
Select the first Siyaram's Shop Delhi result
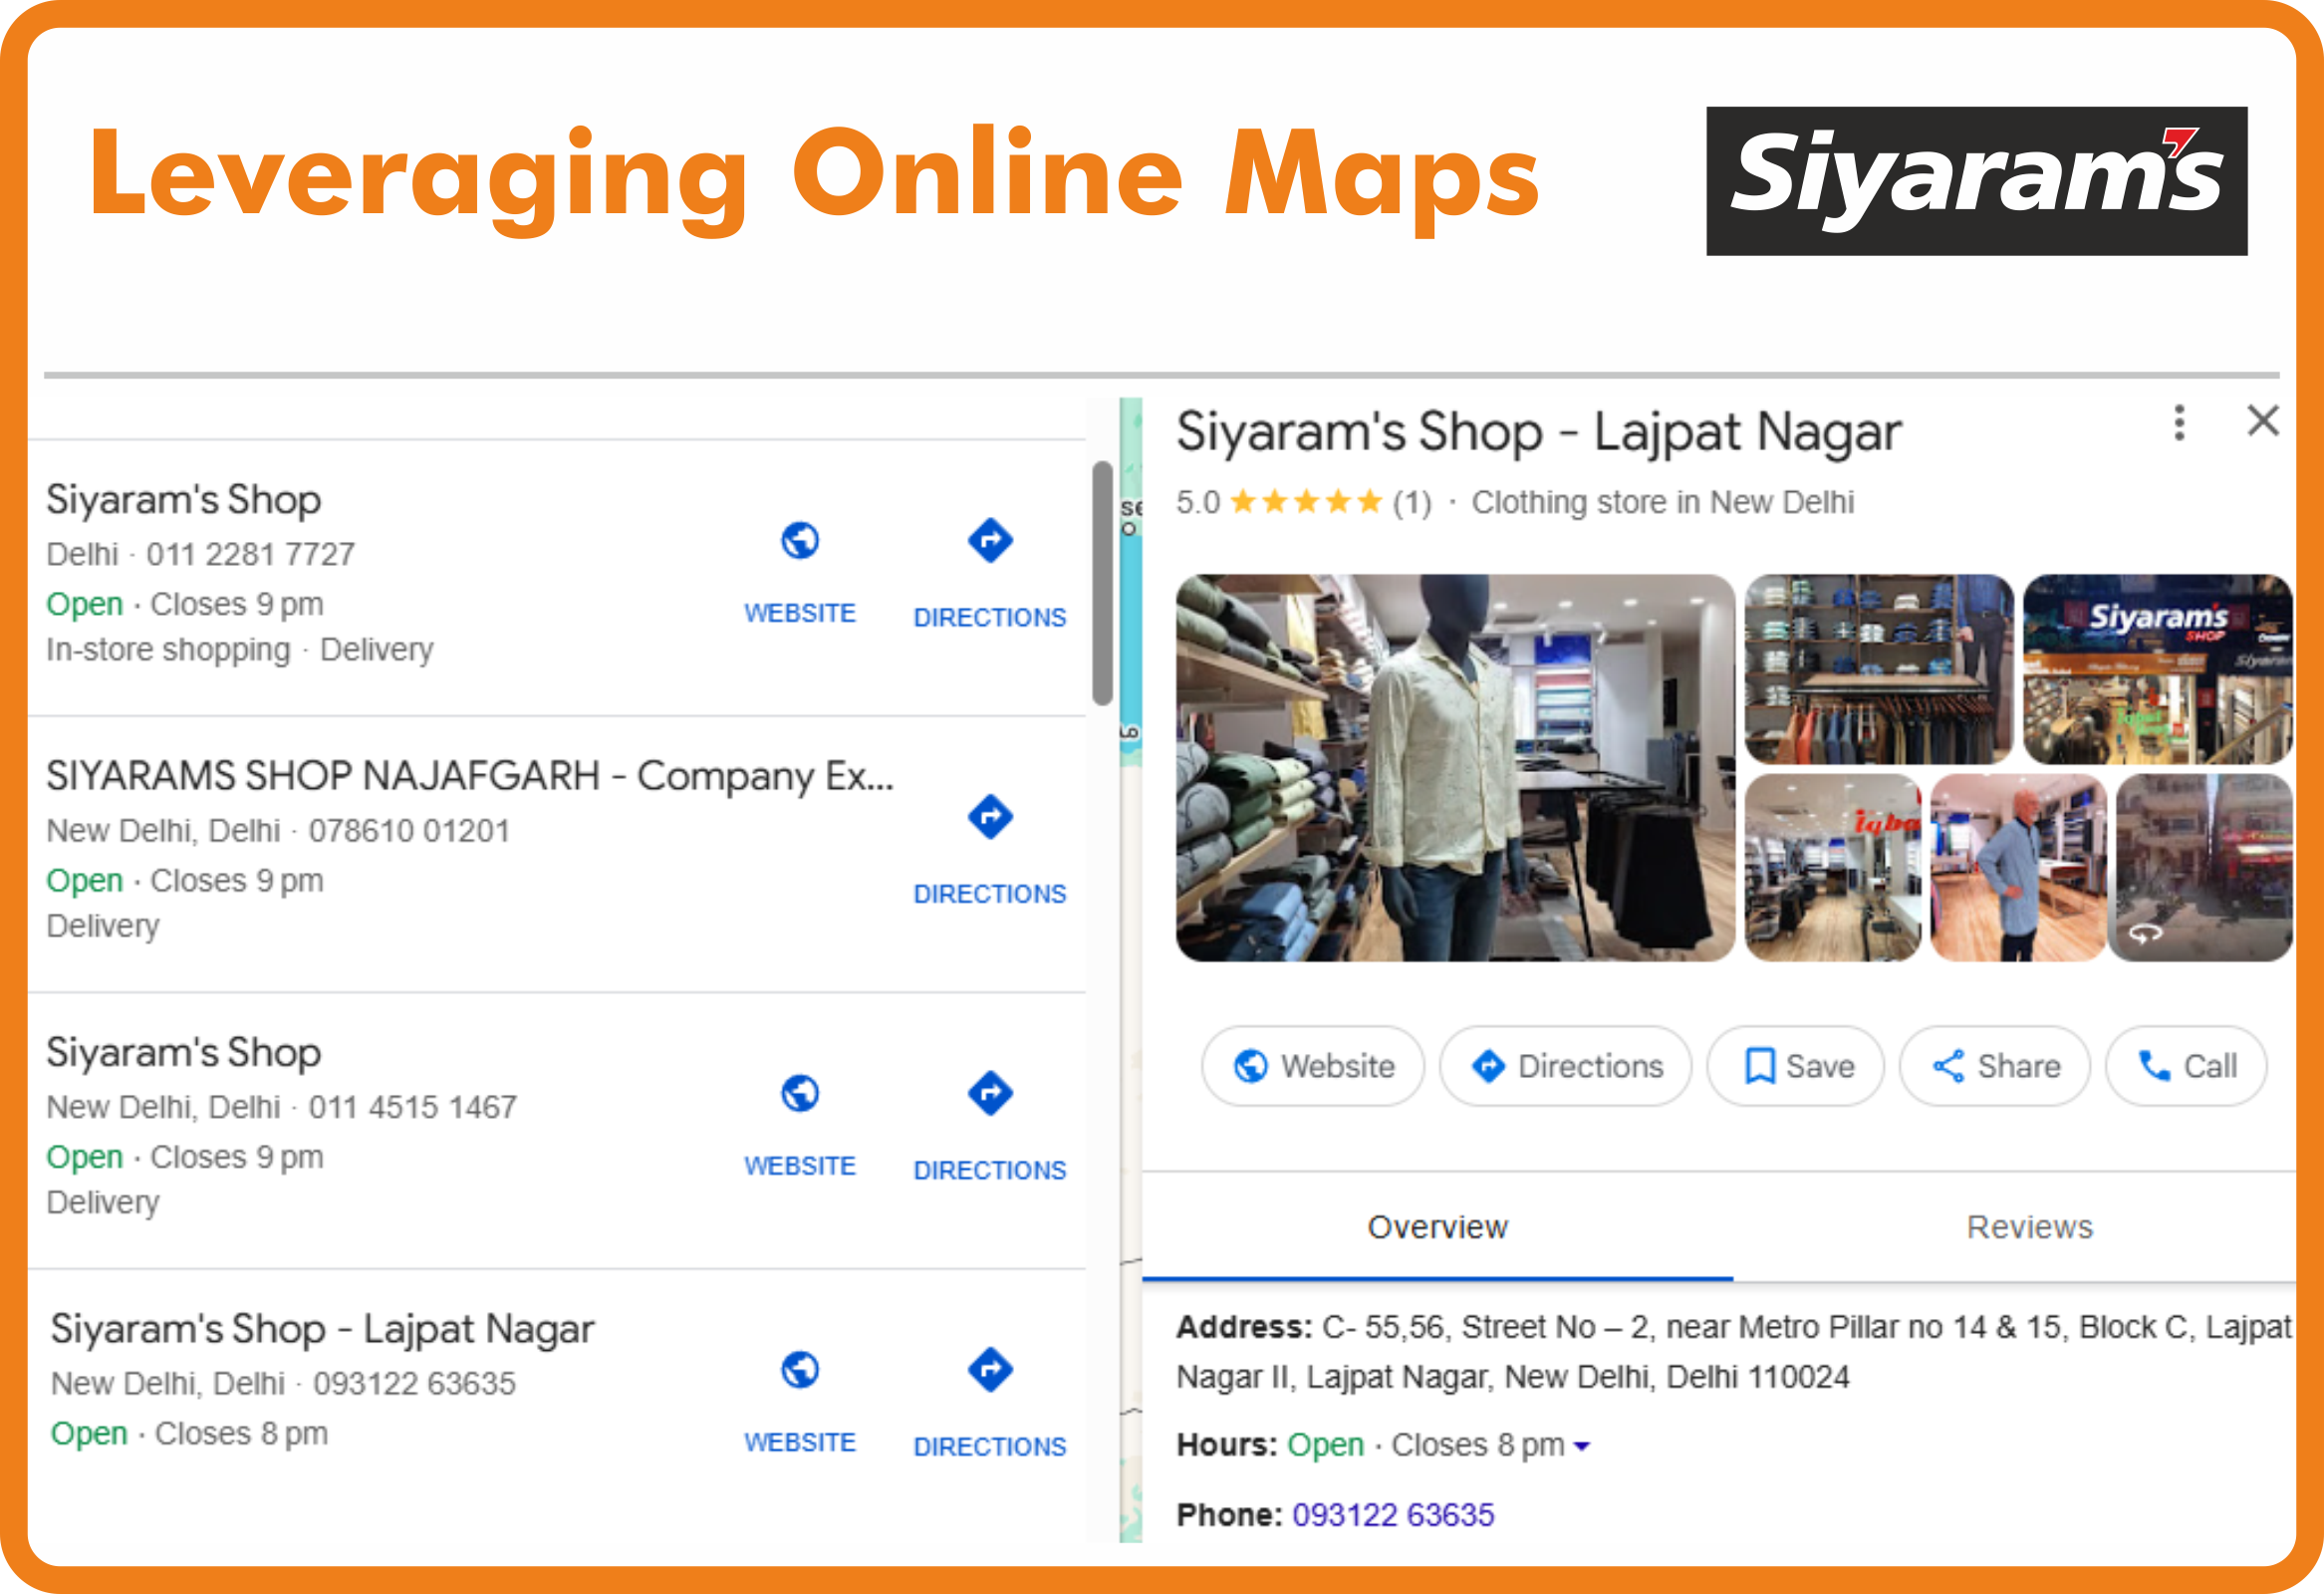183,499
